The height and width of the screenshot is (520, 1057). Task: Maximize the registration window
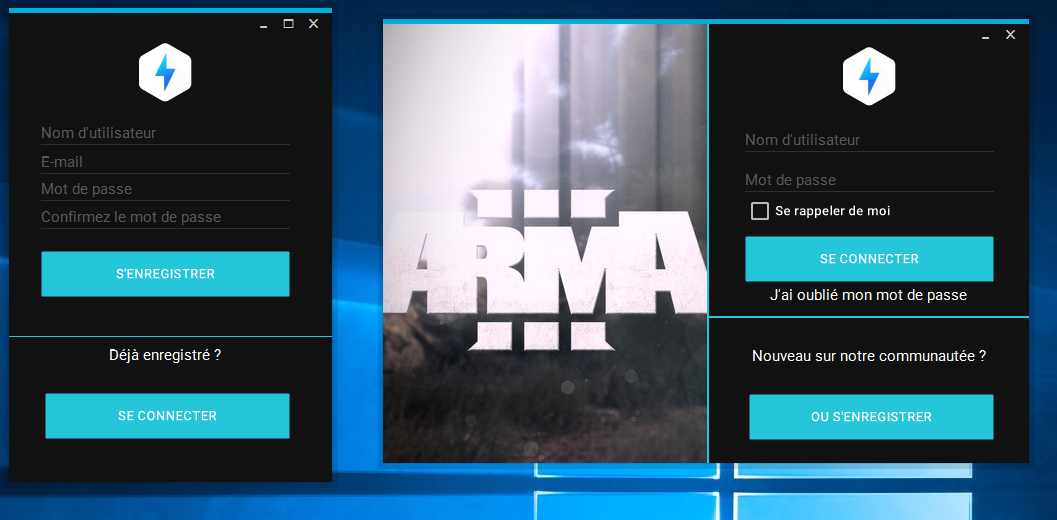289,24
